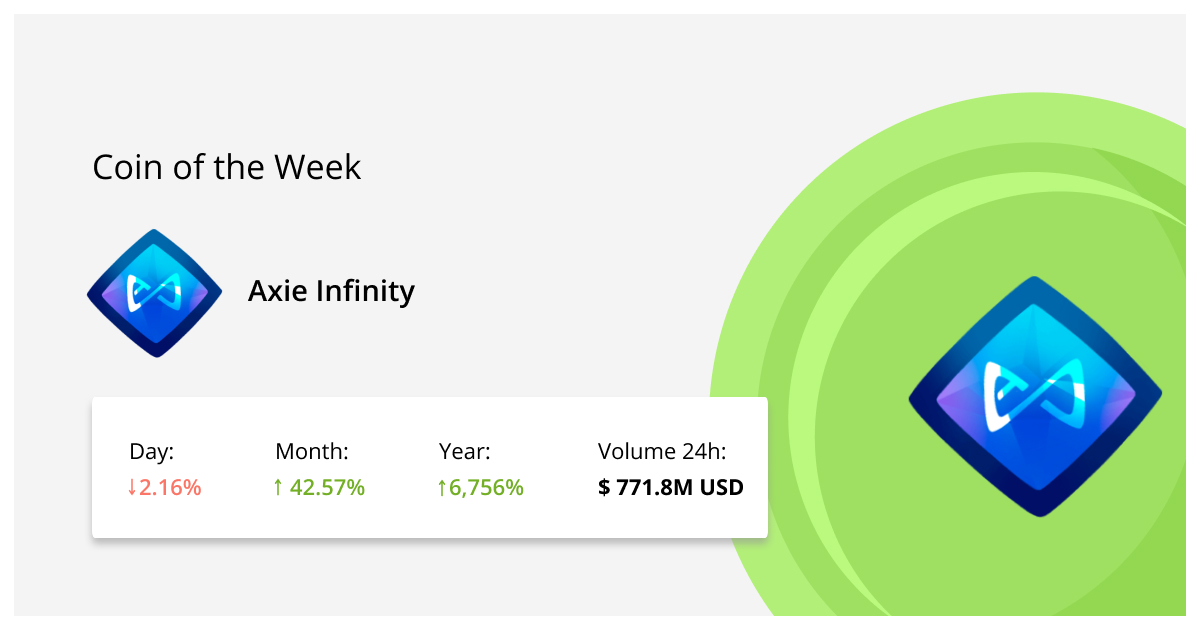
Task: Click the Volume 24h: label
Action: pyautogui.click(x=661, y=451)
